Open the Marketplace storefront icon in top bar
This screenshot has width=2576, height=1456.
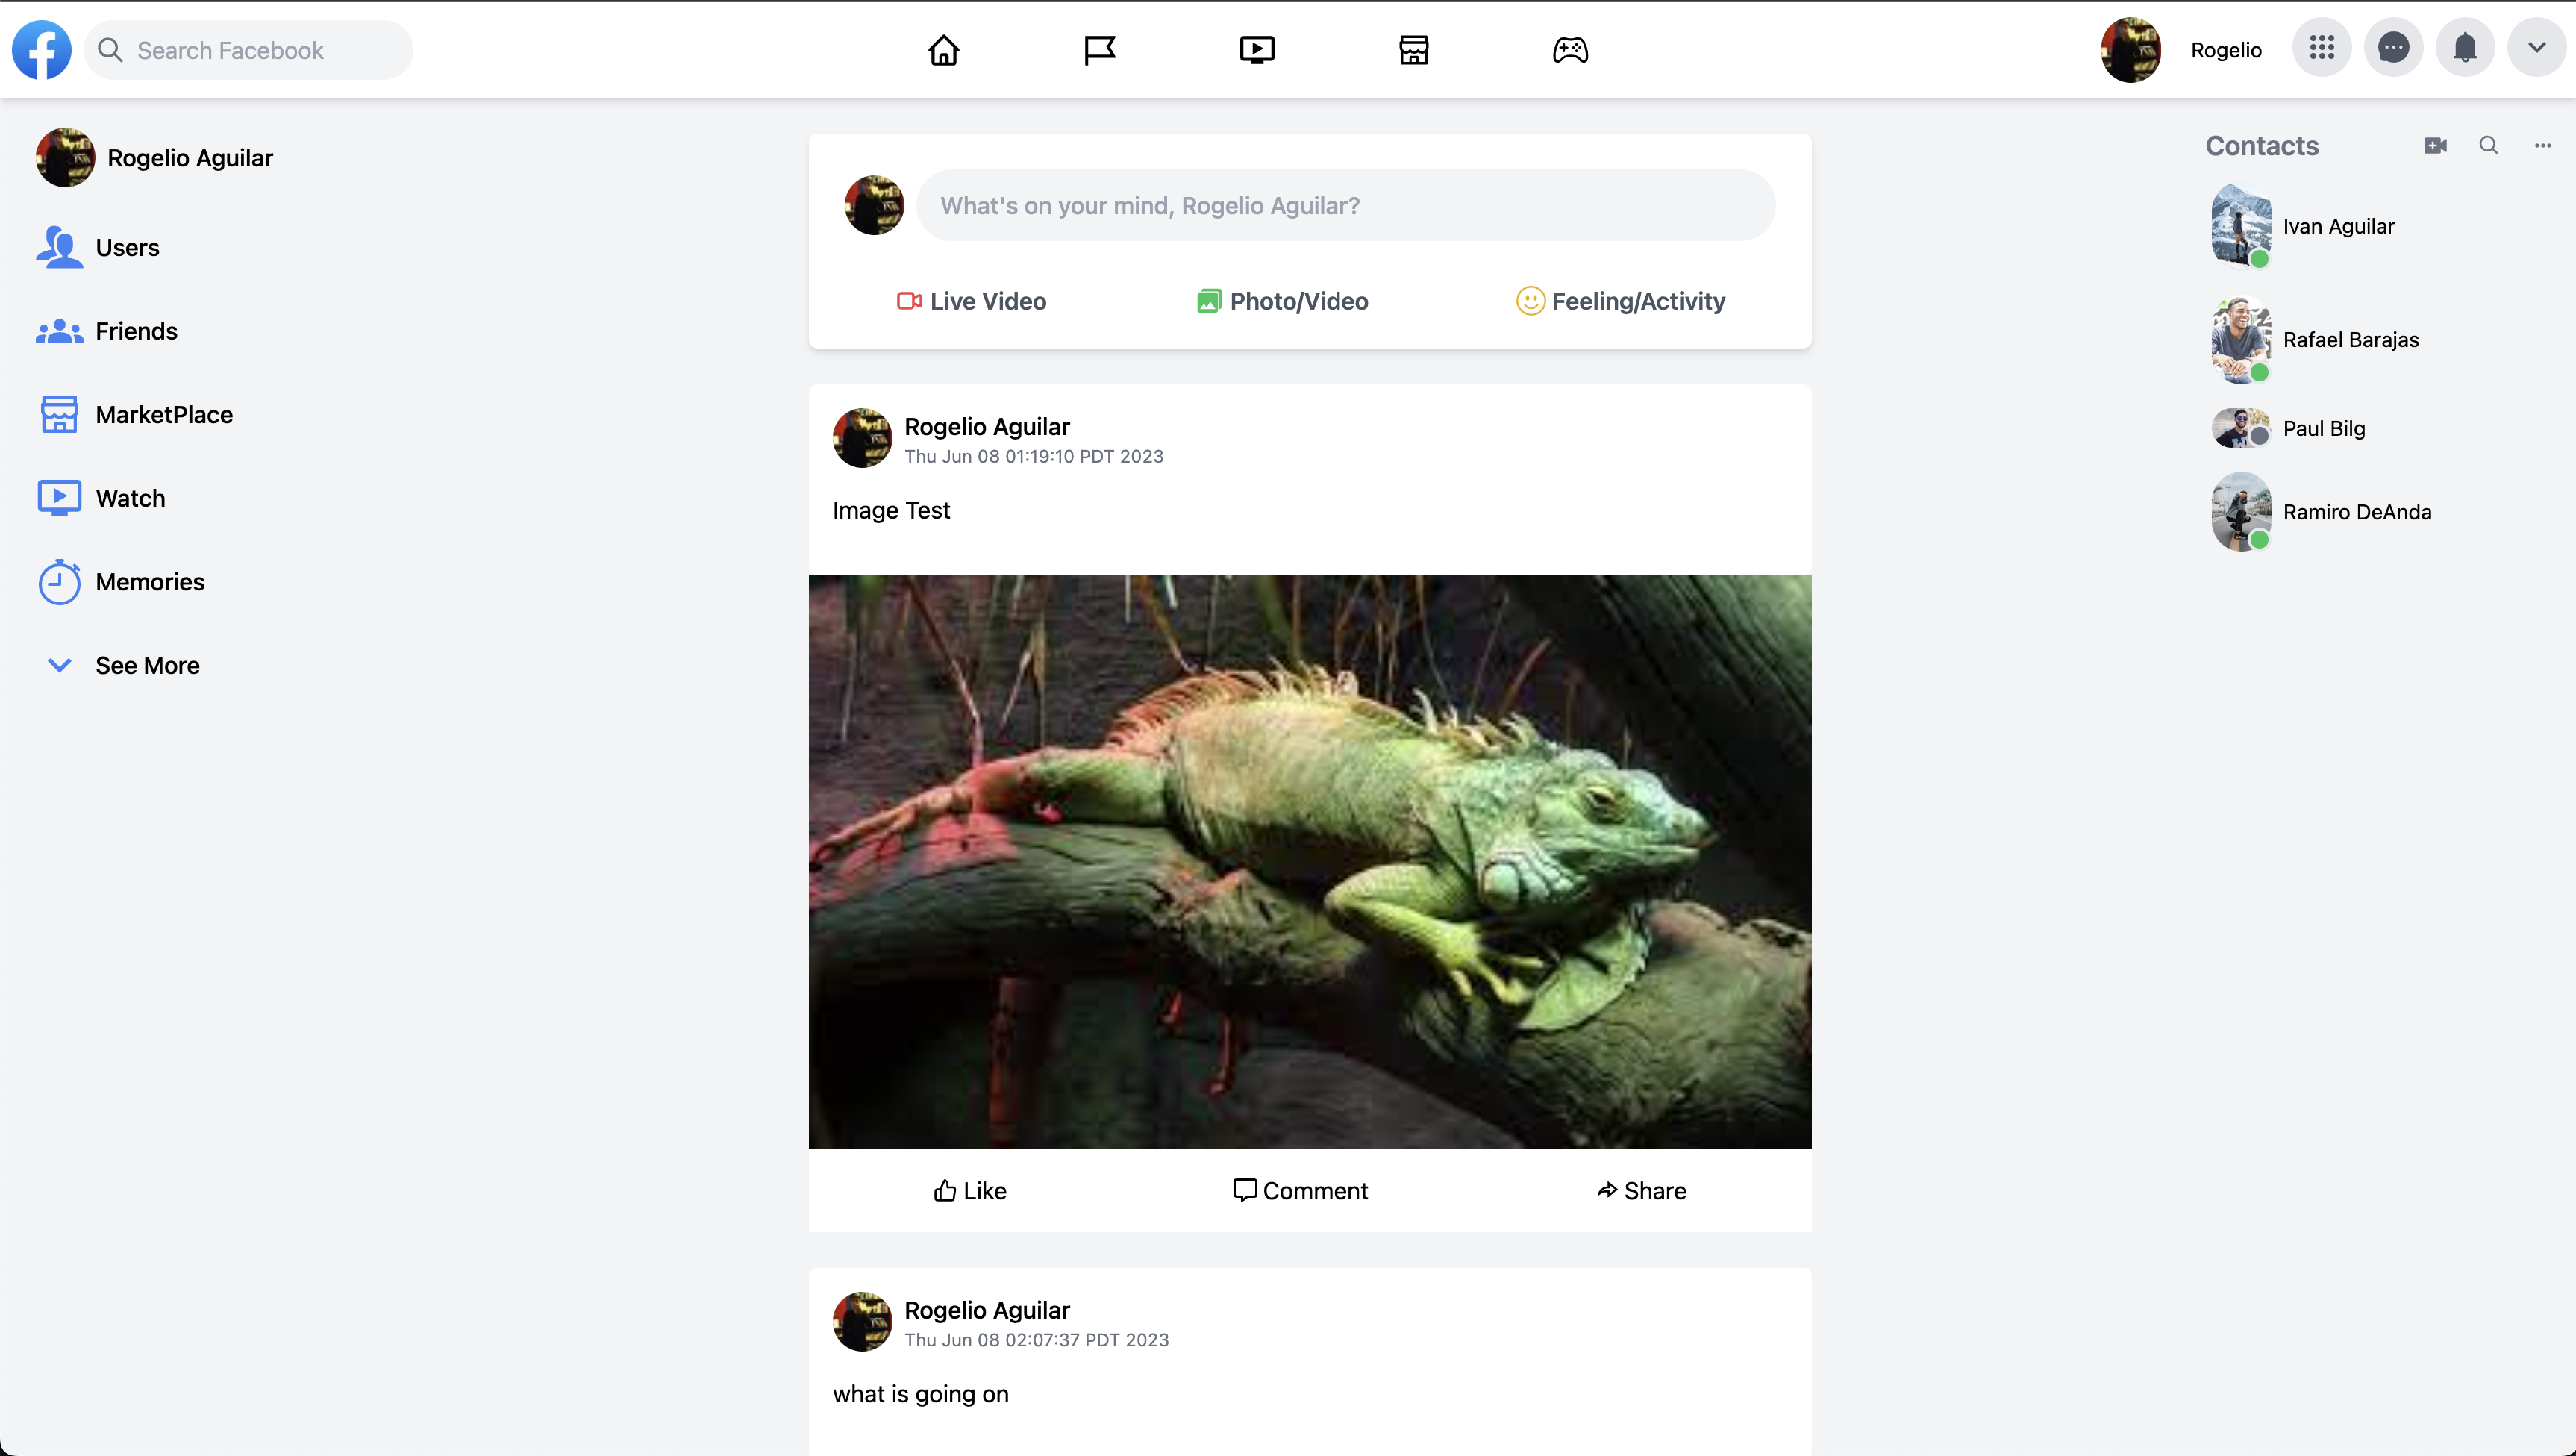(1413, 50)
